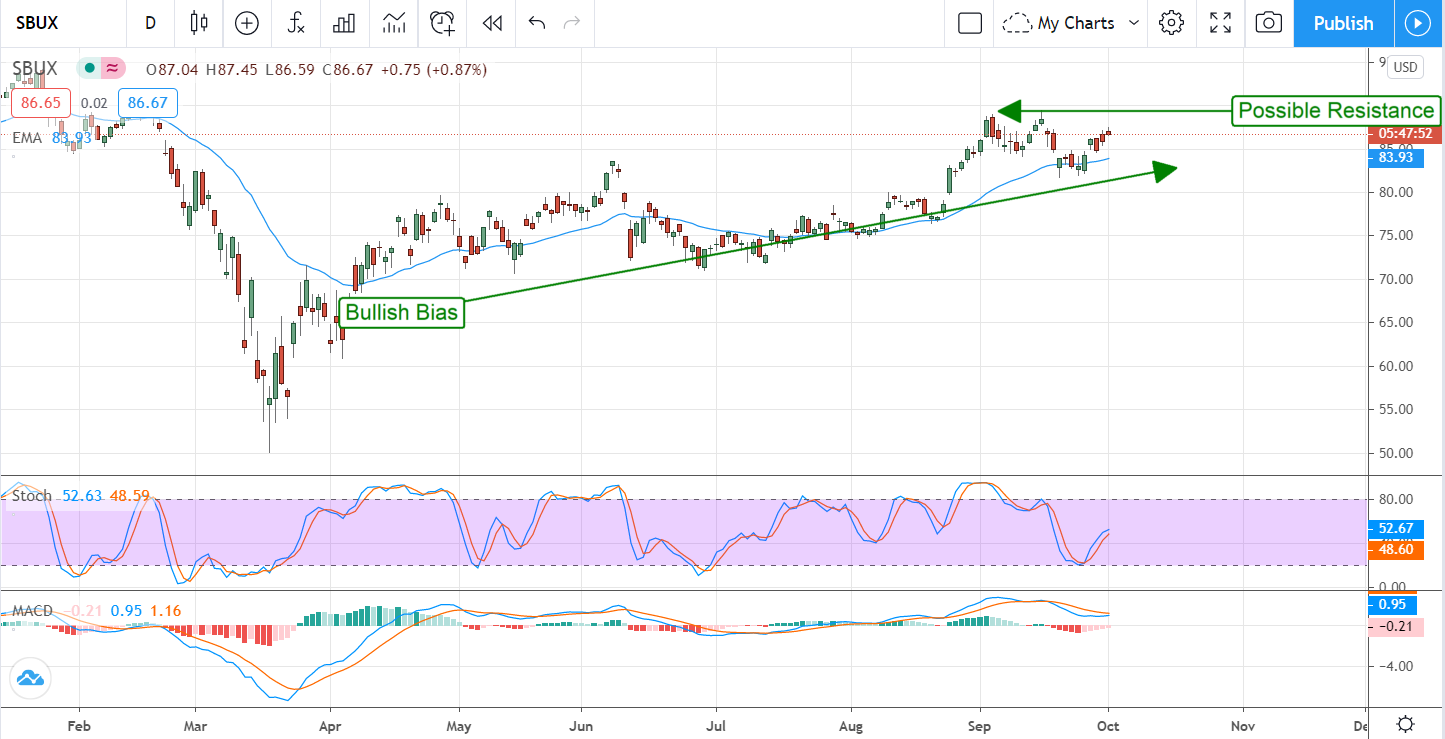The width and height of the screenshot is (1445, 739).
Task: Select the EMA indicator legend
Action: pos(27,138)
